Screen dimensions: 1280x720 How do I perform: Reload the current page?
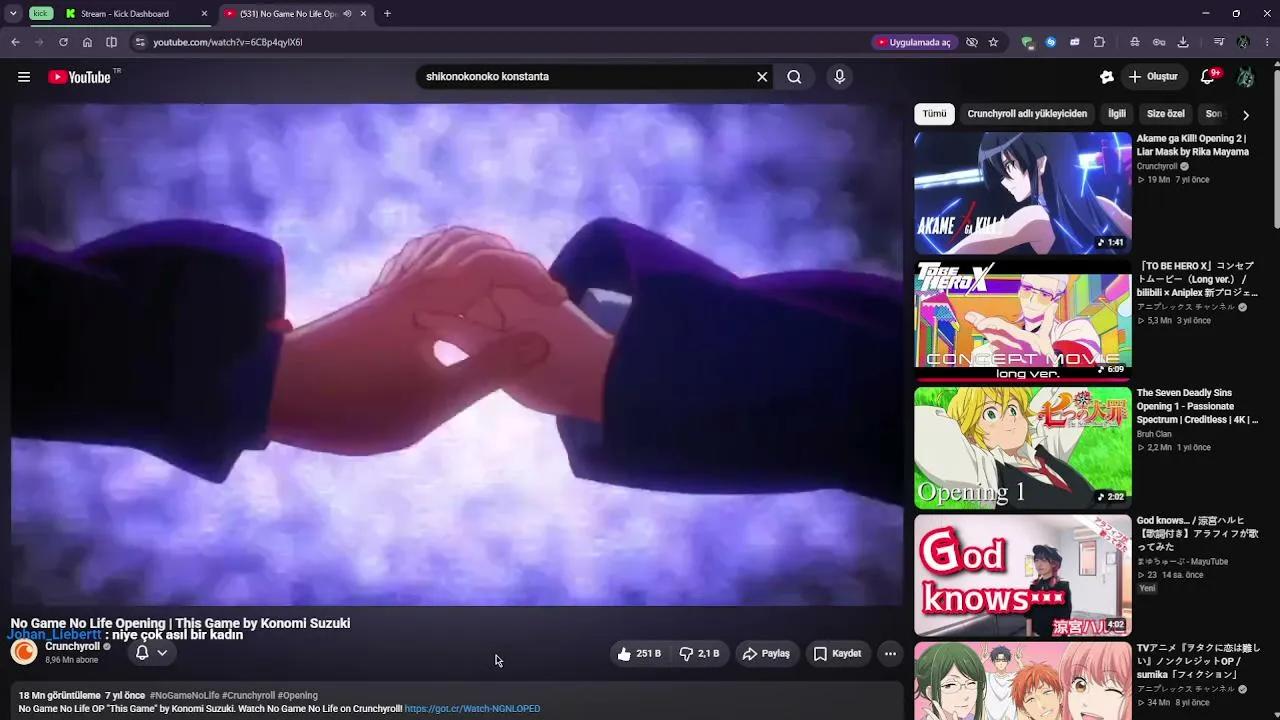[63, 42]
